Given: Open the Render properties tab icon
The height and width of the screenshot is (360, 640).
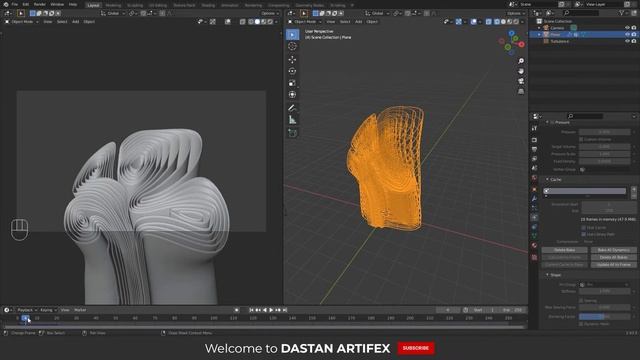Looking at the screenshot, I should pyautogui.click(x=534, y=140).
